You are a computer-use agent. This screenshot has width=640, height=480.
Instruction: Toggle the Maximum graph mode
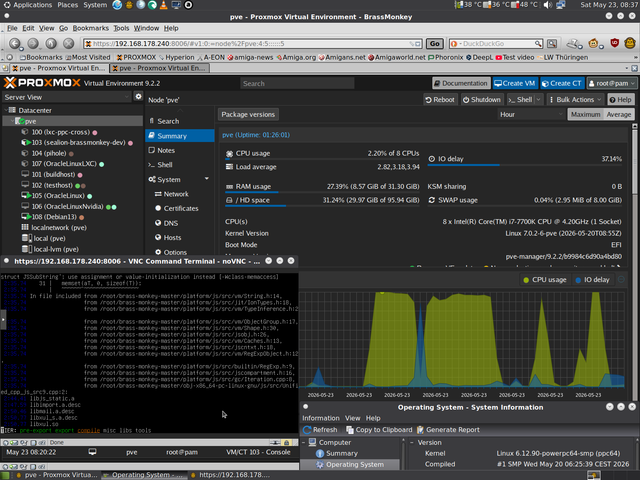coord(585,114)
